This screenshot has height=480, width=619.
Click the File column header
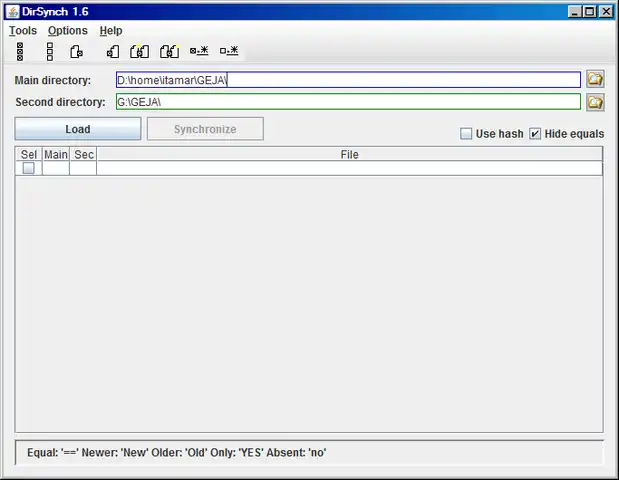coord(349,154)
